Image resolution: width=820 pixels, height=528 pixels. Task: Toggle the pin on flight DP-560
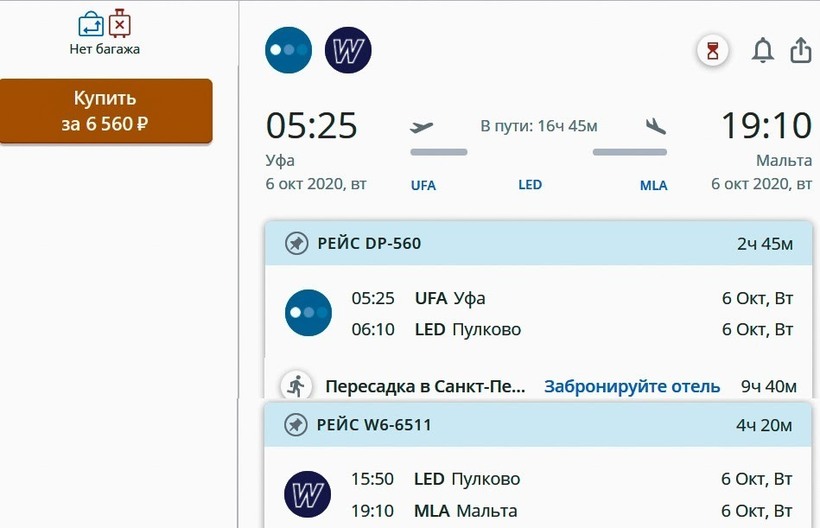pyautogui.click(x=296, y=243)
